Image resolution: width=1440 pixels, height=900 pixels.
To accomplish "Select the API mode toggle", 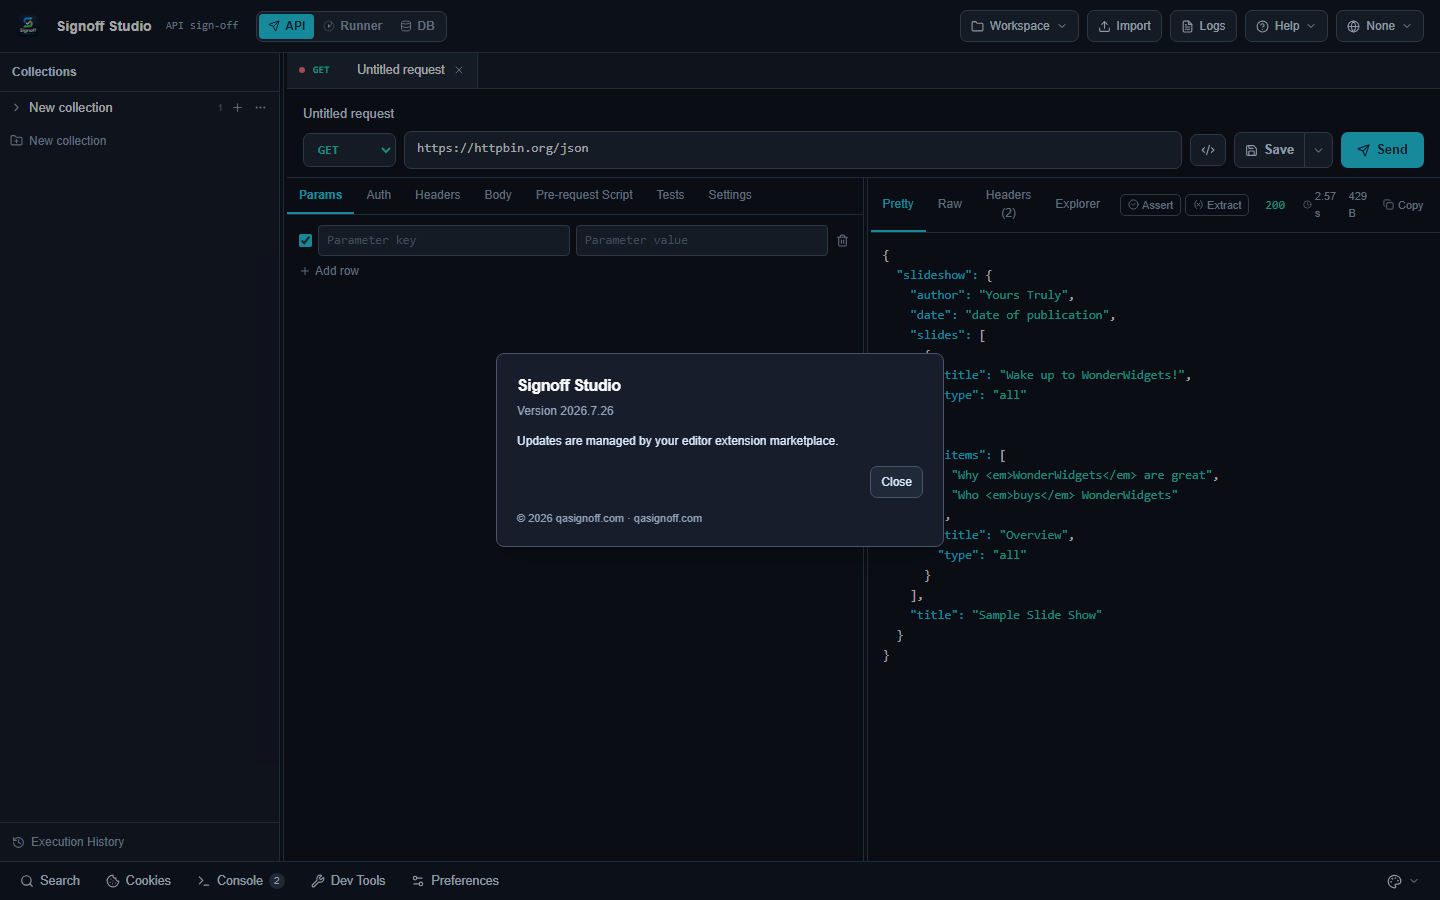I will pos(287,26).
